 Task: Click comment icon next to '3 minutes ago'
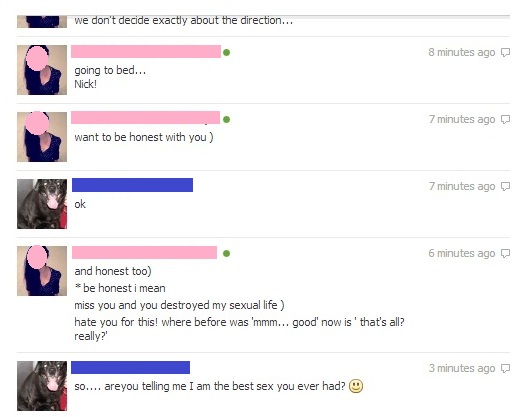pyautogui.click(x=506, y=369)
